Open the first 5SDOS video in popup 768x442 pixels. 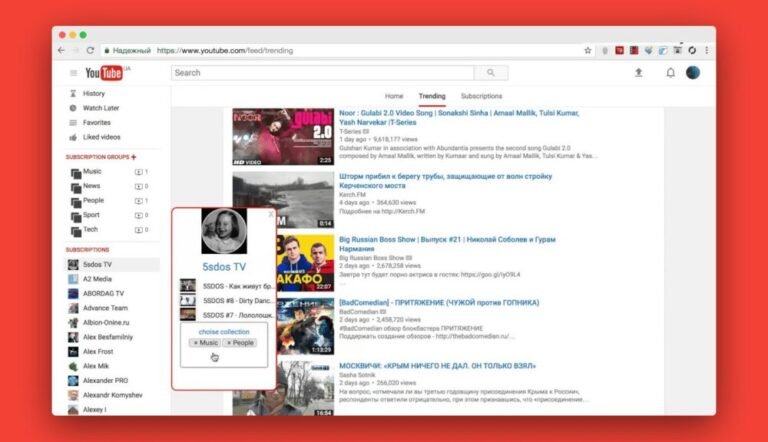(x=238, y=286)
